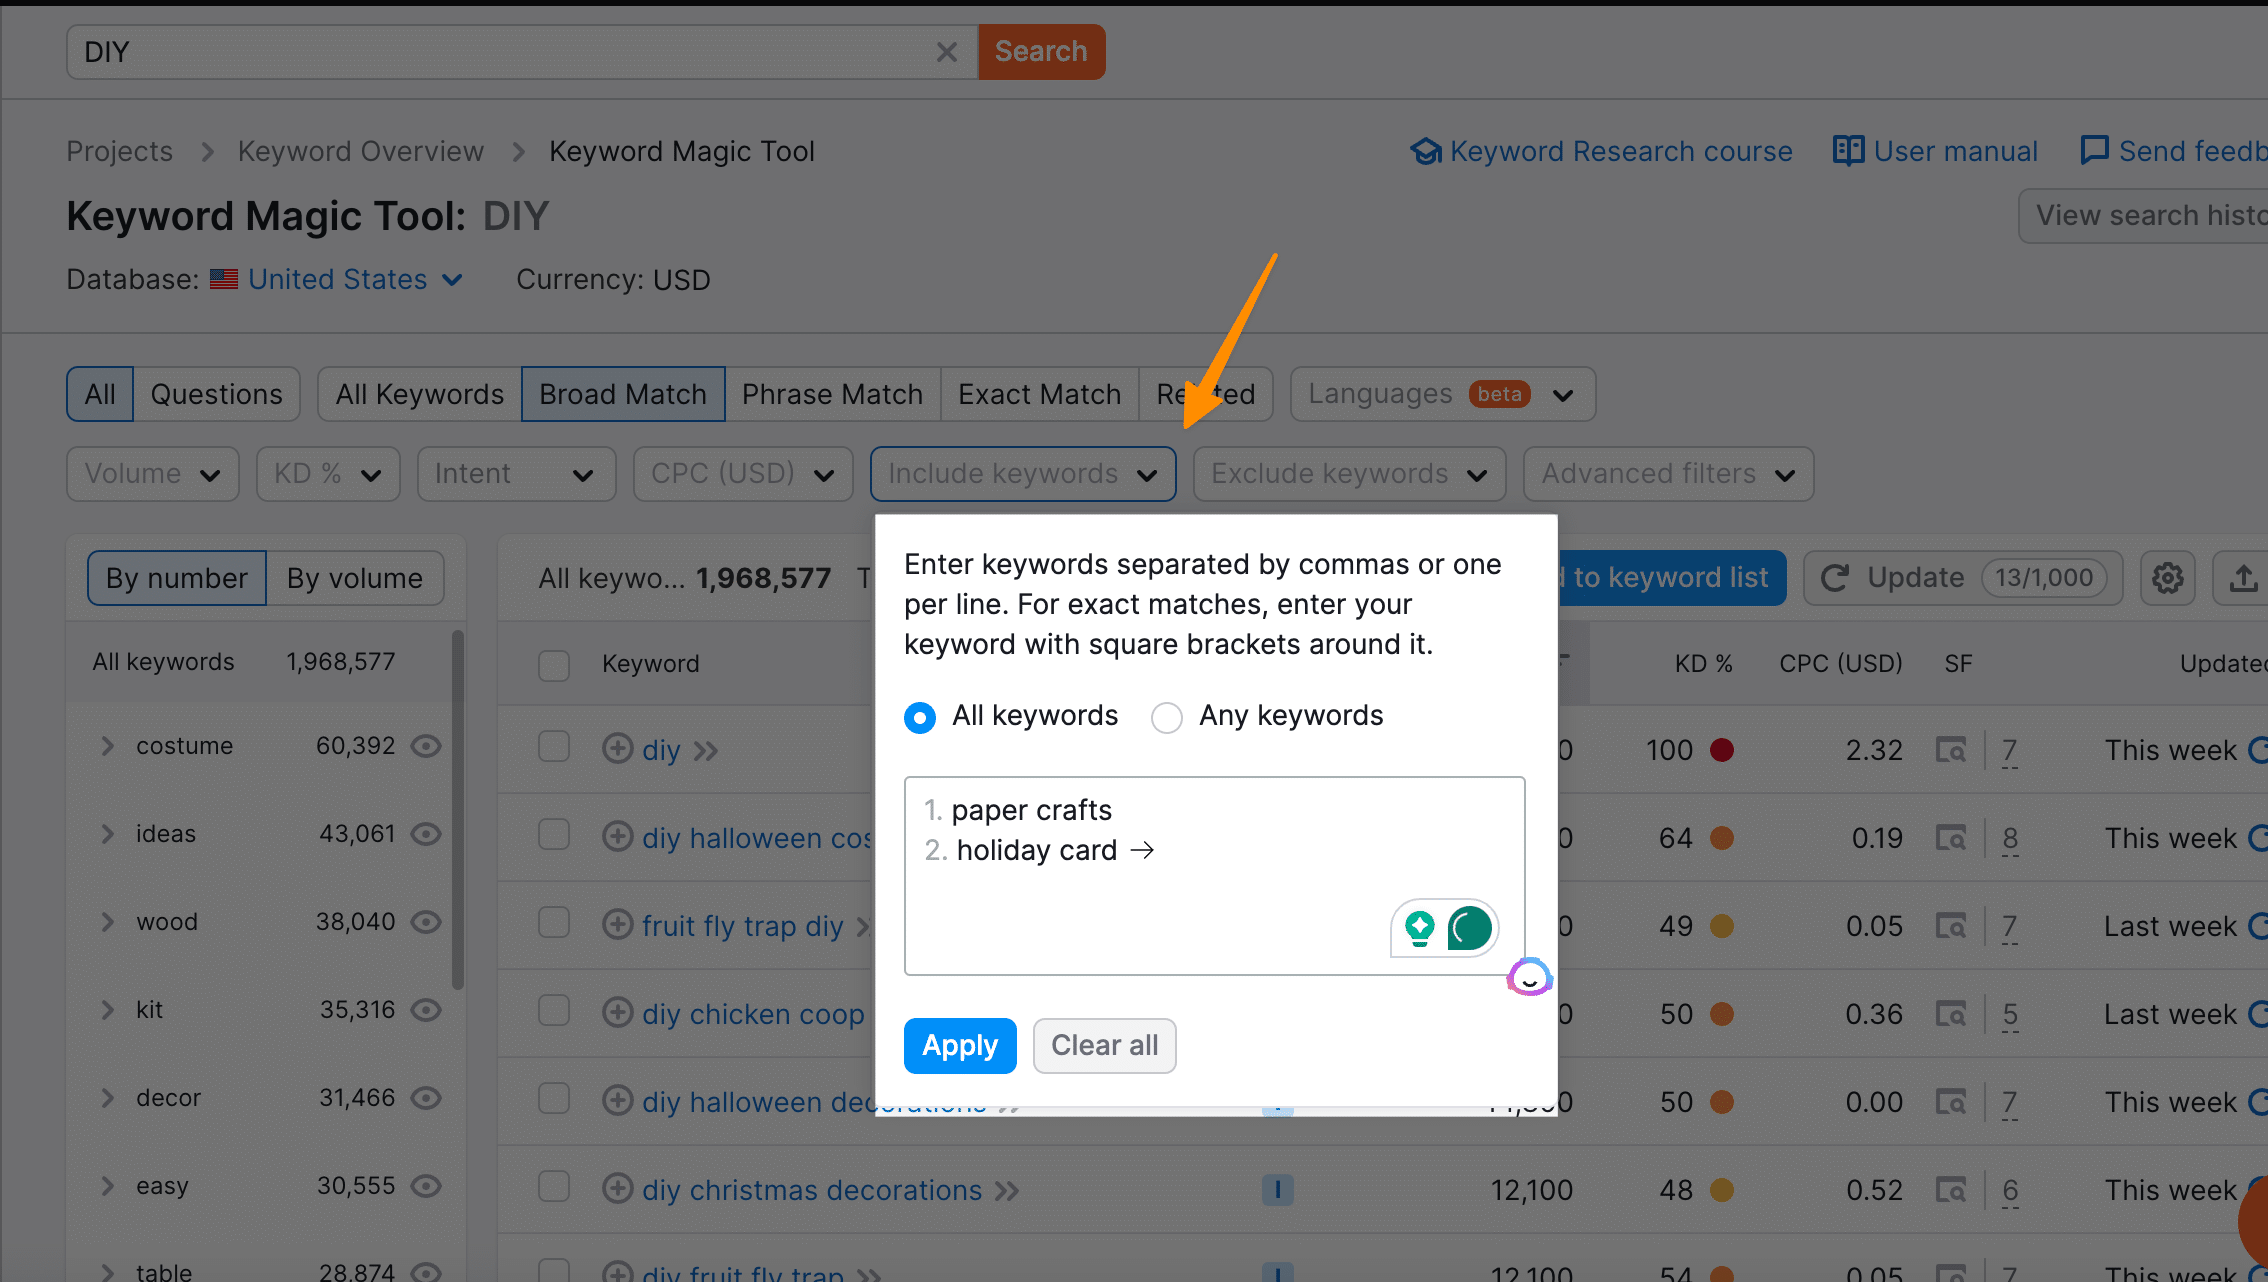The height and width of the screenshot is (1282, 2268).
Task: Click the settings gear icon
Action: point(2168,578)
